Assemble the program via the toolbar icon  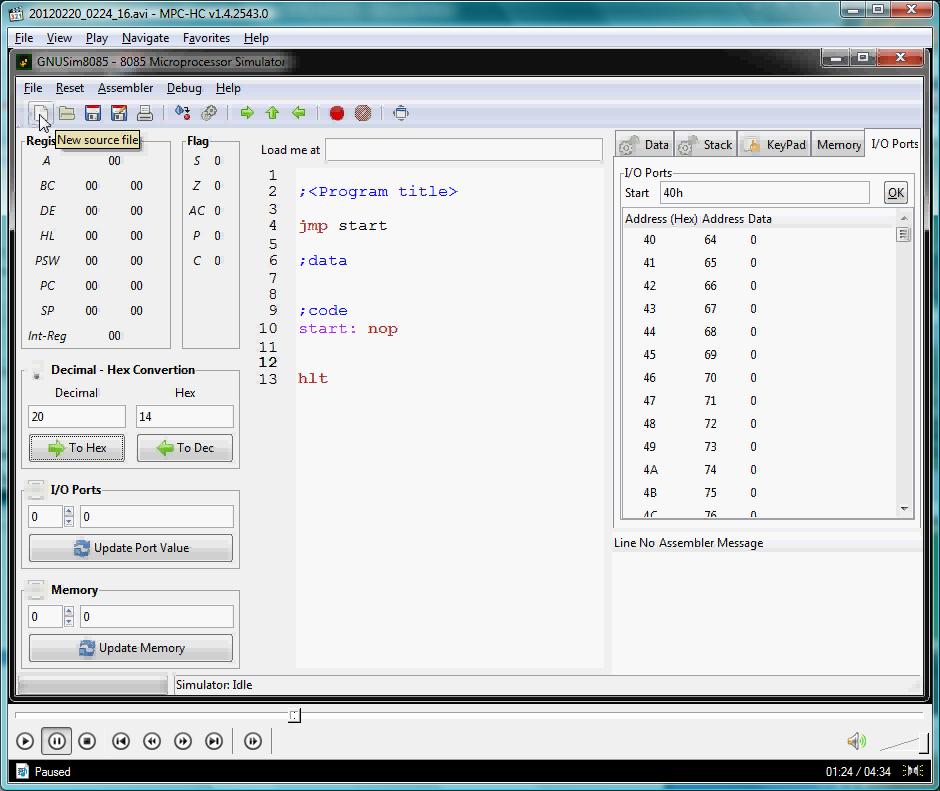tap(182, 113)
